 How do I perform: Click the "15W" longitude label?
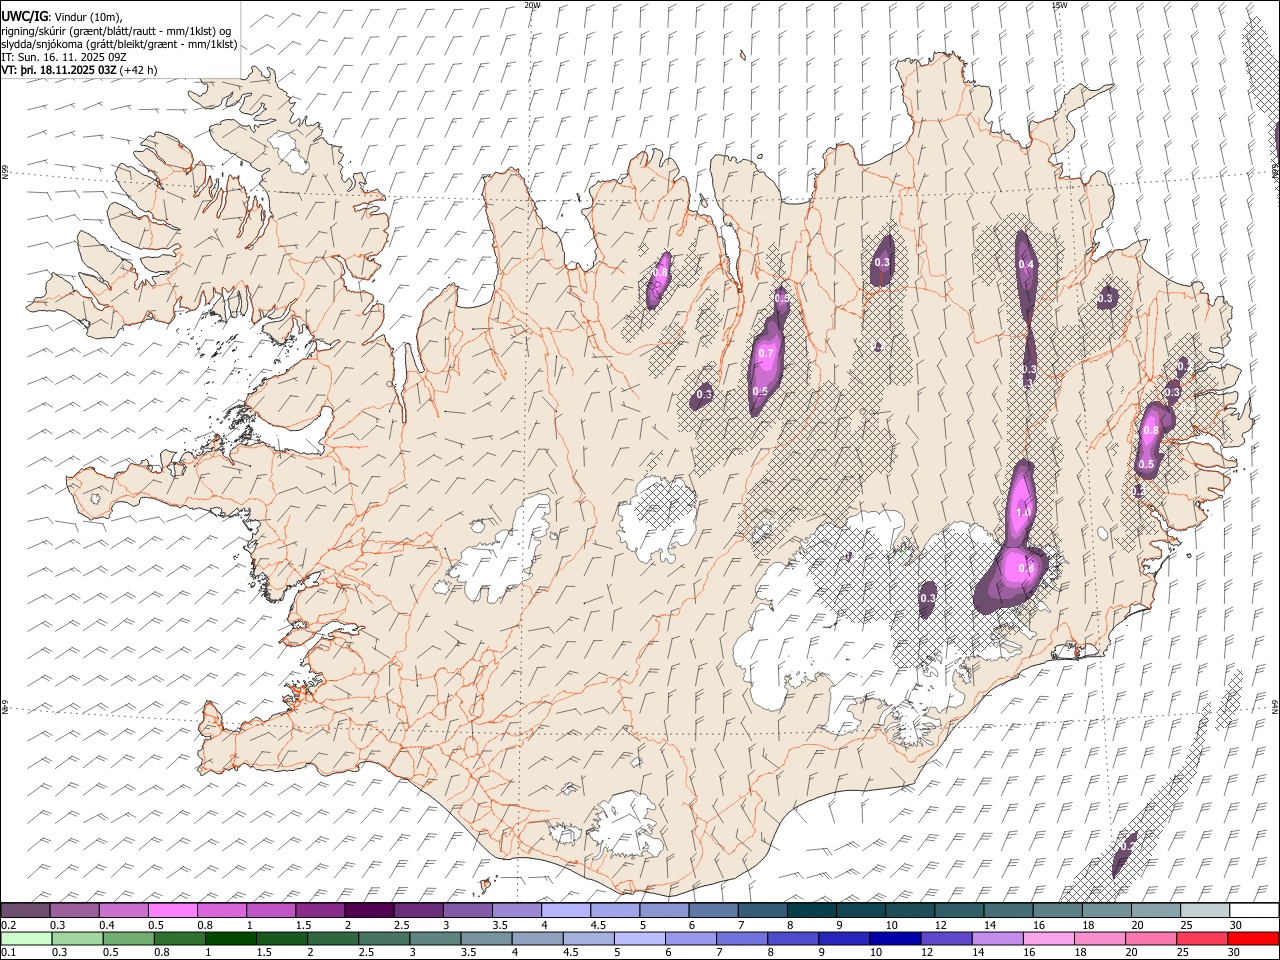tap(1058, 5)
